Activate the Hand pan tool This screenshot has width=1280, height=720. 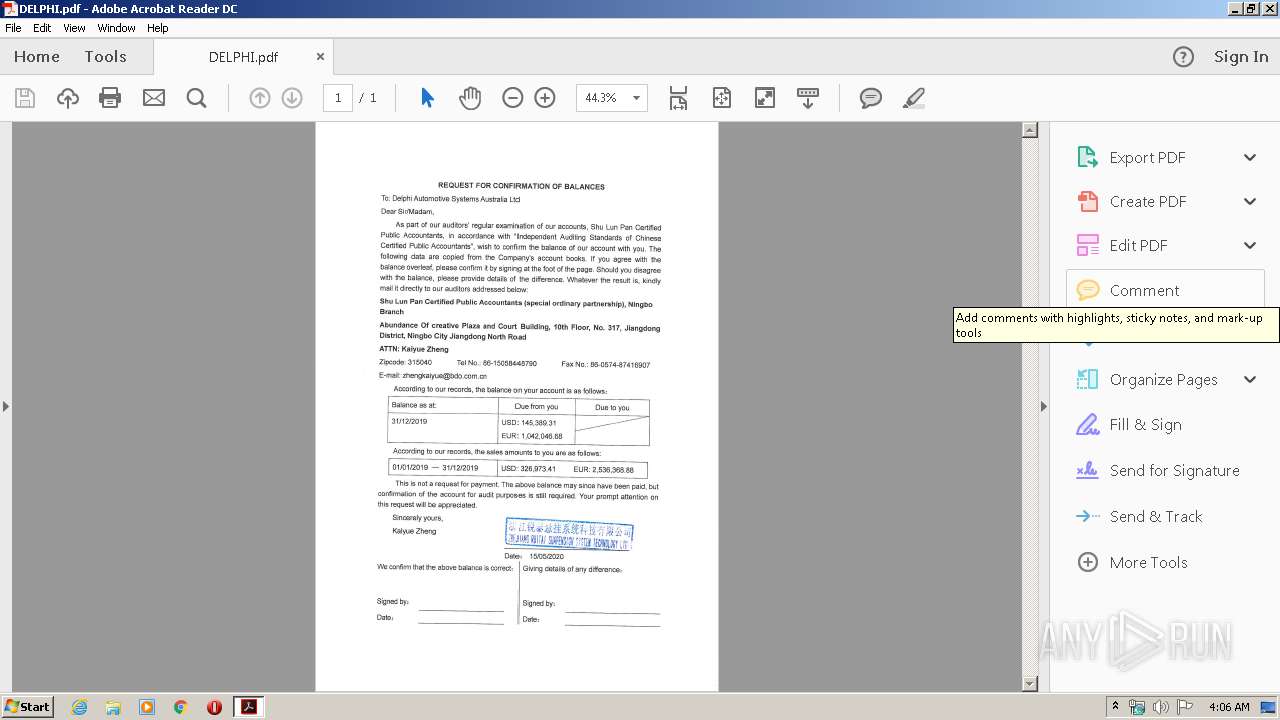pos(470,98)
